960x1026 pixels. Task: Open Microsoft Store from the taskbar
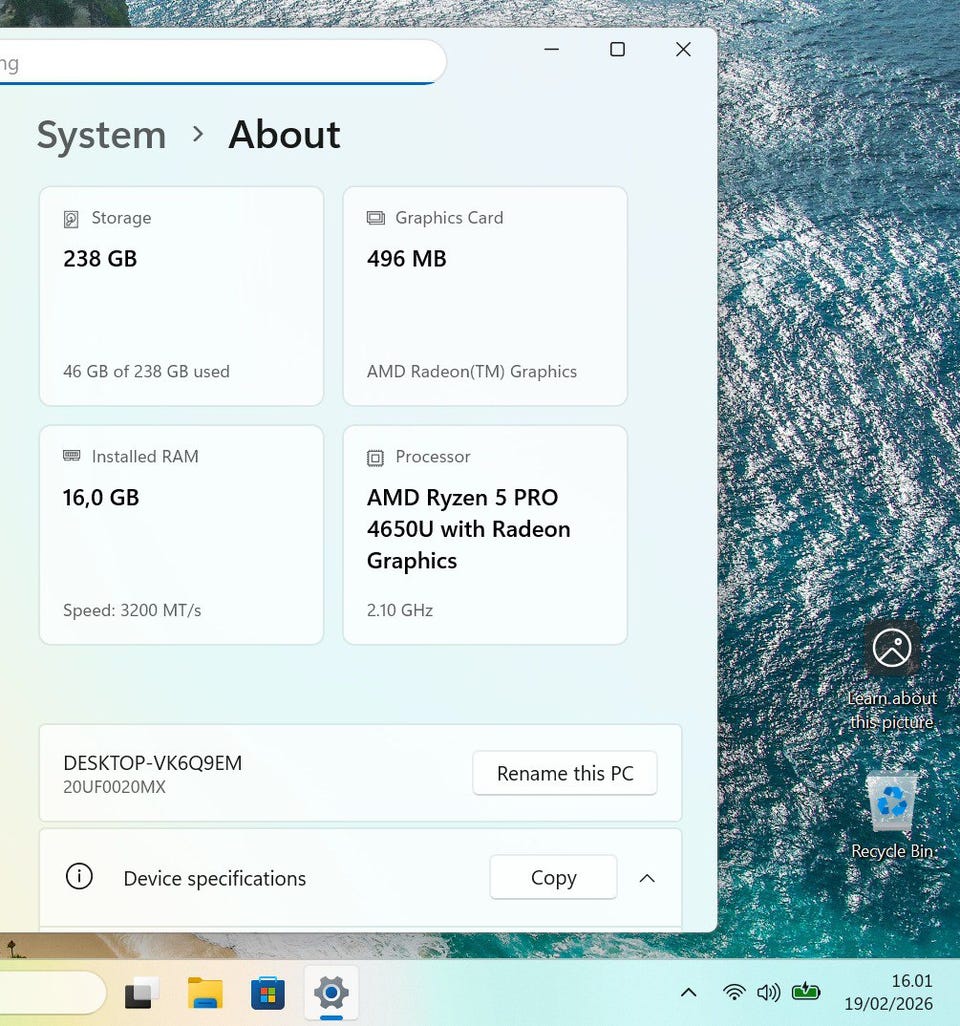pos(268,993)
